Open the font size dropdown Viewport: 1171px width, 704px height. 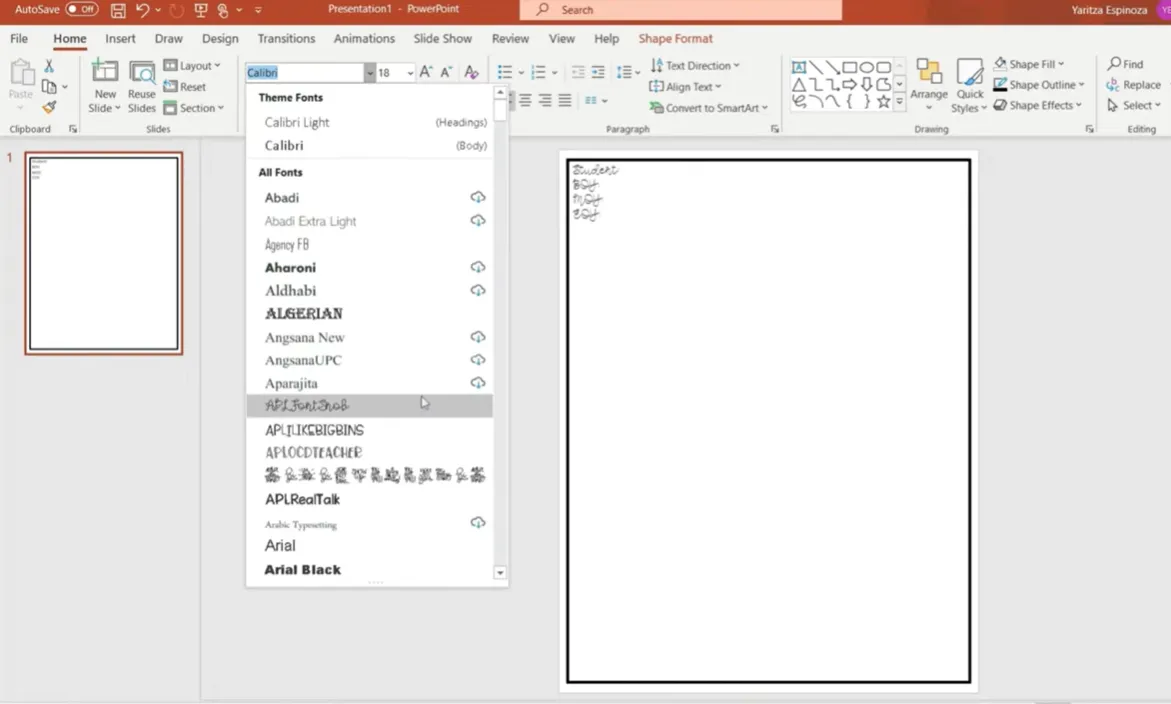pos(409,73)
